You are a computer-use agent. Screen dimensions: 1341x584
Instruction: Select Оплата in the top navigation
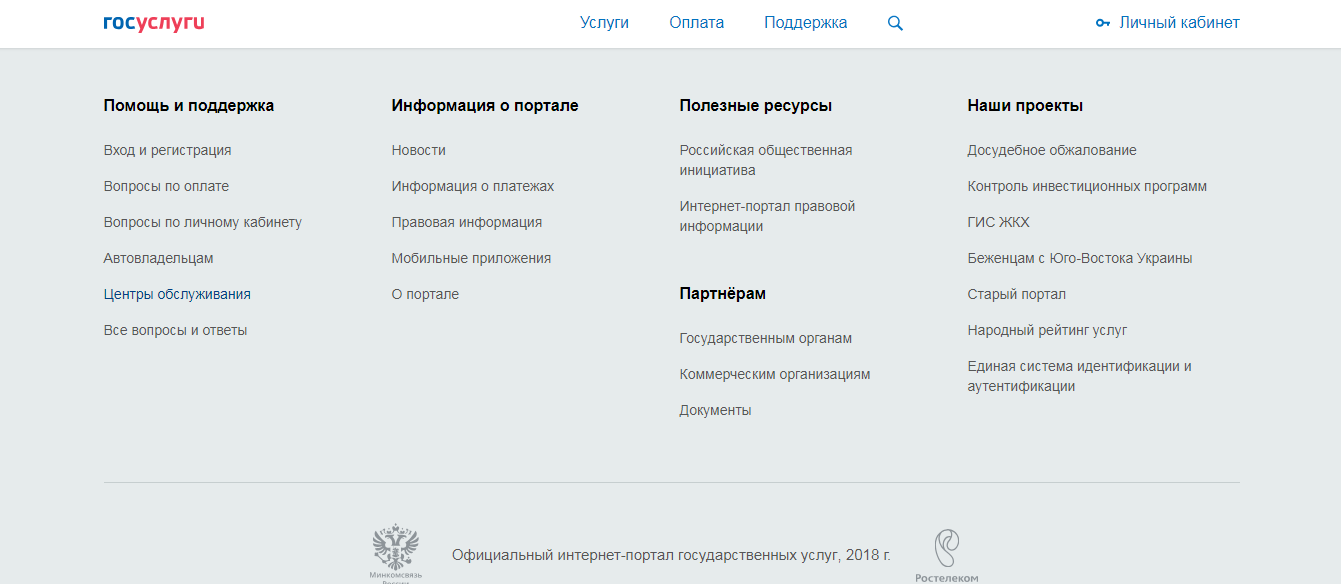pyautogui.click(x=696, y=23)
